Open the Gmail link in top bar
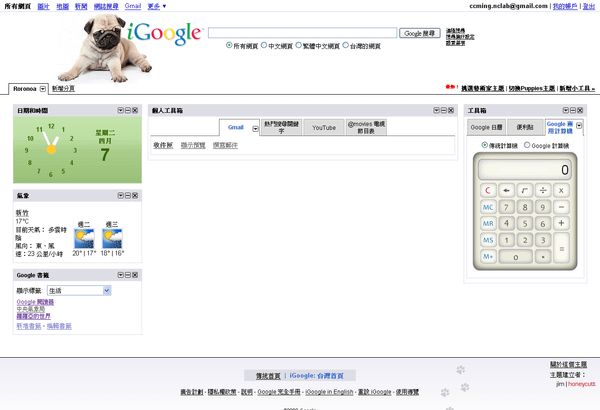Image resolution: width=600 pixels, height=410 pixels. [133, 6]
